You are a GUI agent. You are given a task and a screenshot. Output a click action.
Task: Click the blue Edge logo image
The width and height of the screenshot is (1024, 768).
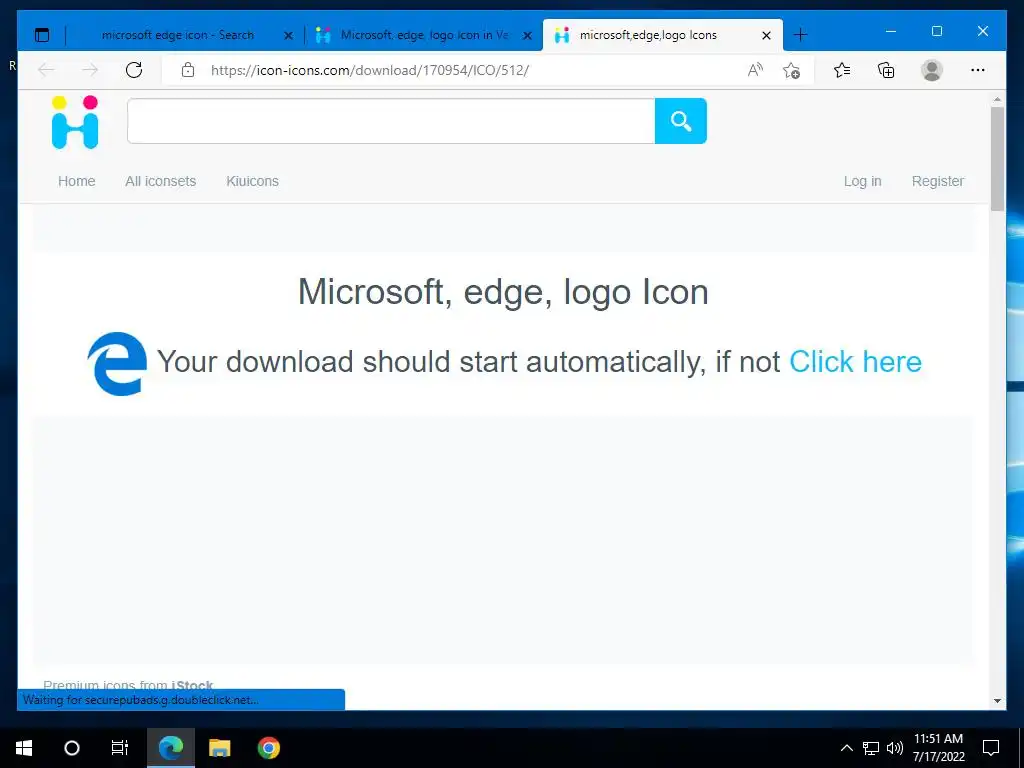pyautogui.click(x=117, y=364)
